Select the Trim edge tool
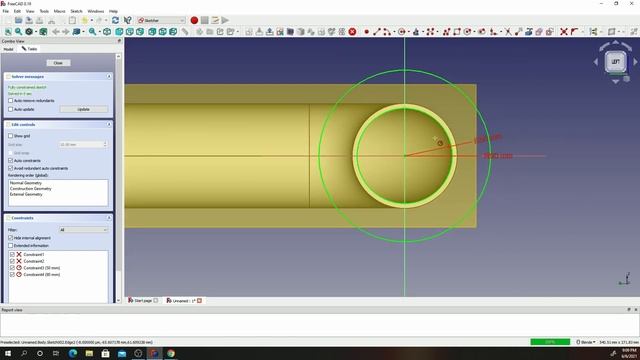Image resolution: width=640 pixels, height=360 pixels. [x=508, y=32]
